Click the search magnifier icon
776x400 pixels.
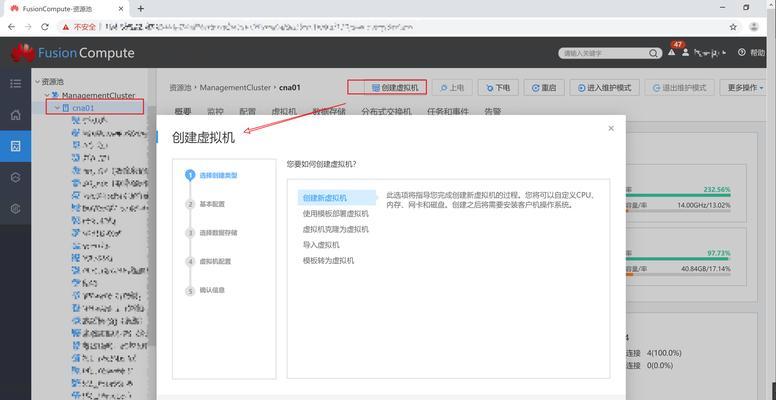pos(653,53)
